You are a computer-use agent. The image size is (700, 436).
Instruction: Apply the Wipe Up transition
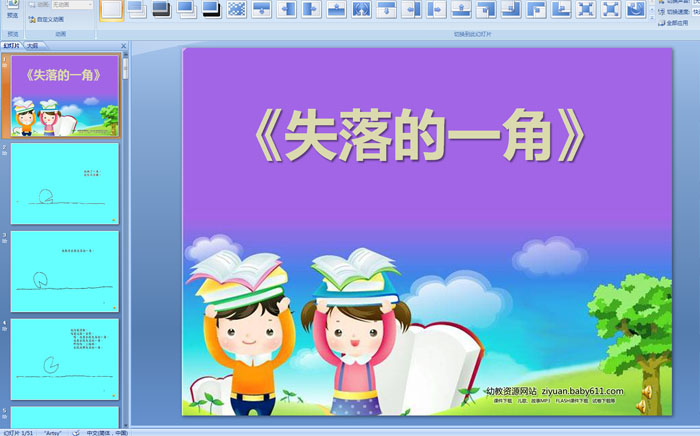coord(337,9)
